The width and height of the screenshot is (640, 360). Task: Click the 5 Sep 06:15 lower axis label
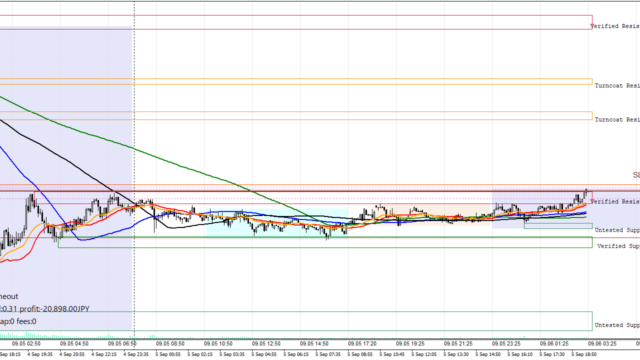(x=297, y=355)
